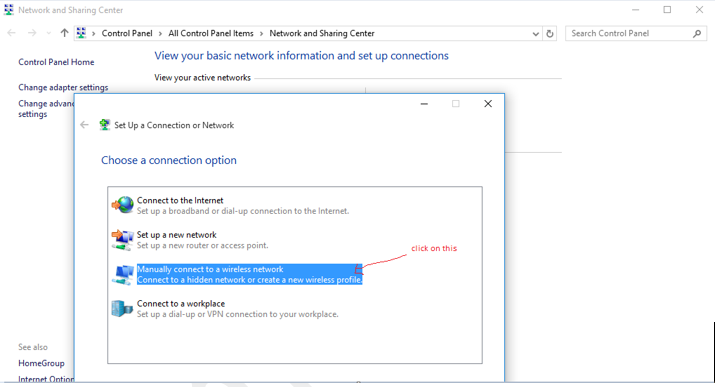Select the Control Panel breadcrumb item
This screenshot has height=387, width=717.
127,33
